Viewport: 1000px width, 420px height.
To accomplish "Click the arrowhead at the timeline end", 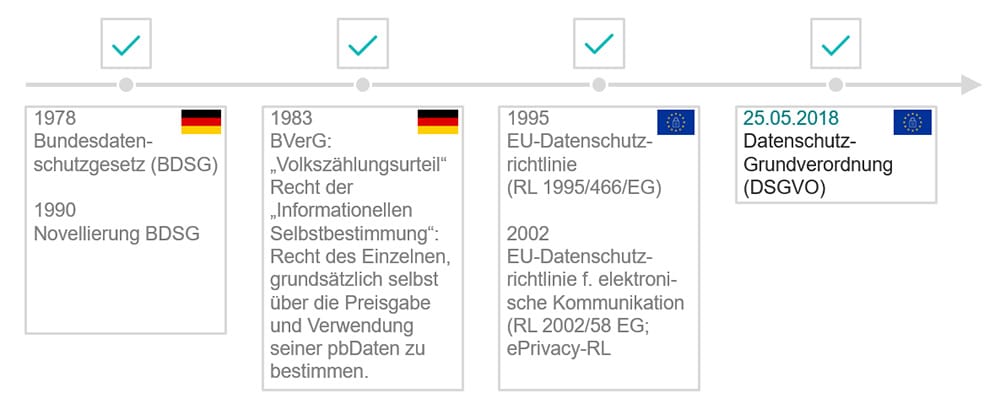I will 971,85.
